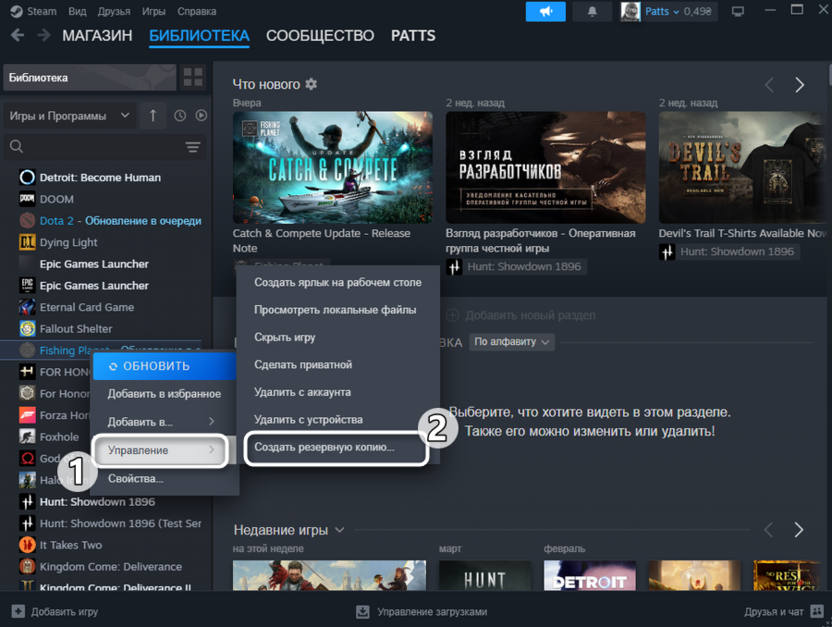Click the add game plus icon
This screenshot has height=627, width=832.
[x=18, y=612]
